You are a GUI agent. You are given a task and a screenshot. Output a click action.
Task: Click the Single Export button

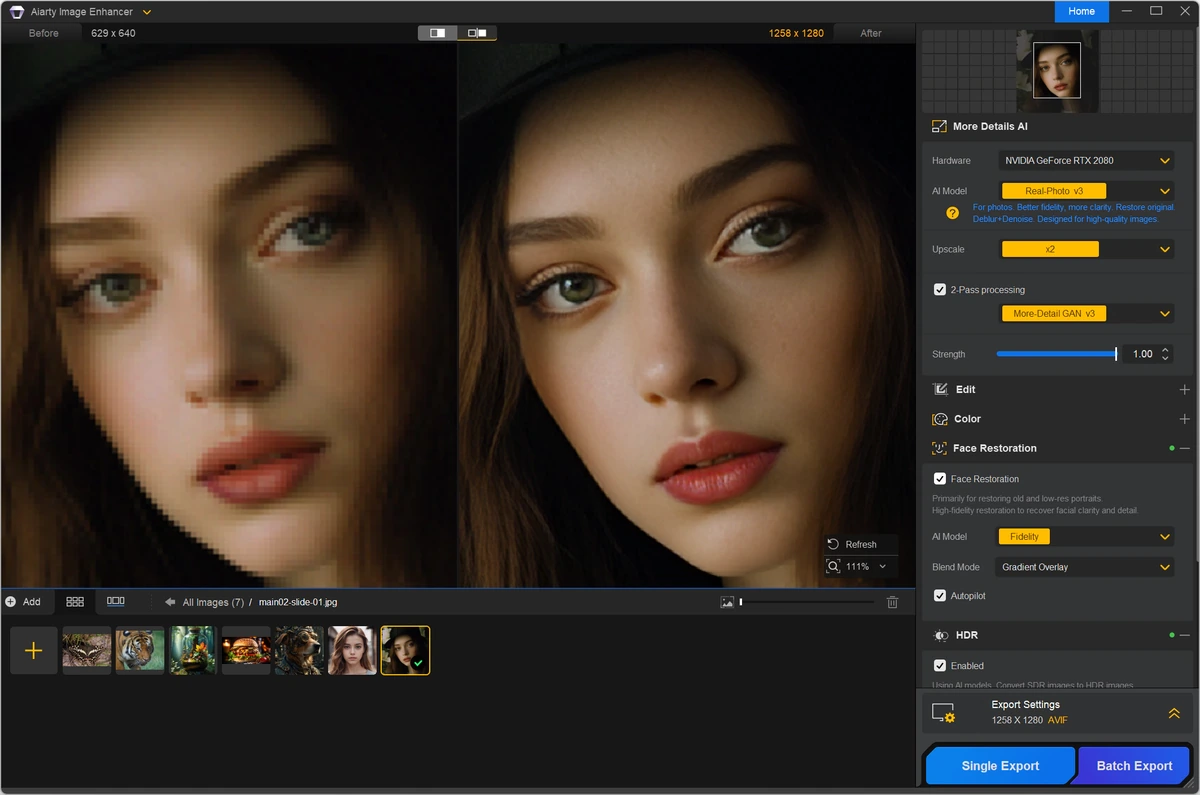click(1000, 766)
